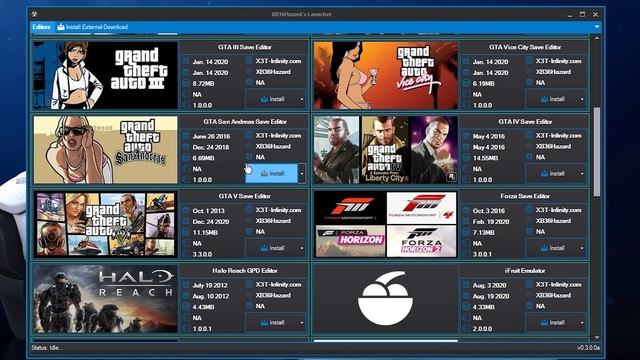
Task: Click the "Halo Reach GPD Editor" title
Action: tap(244, 271)
